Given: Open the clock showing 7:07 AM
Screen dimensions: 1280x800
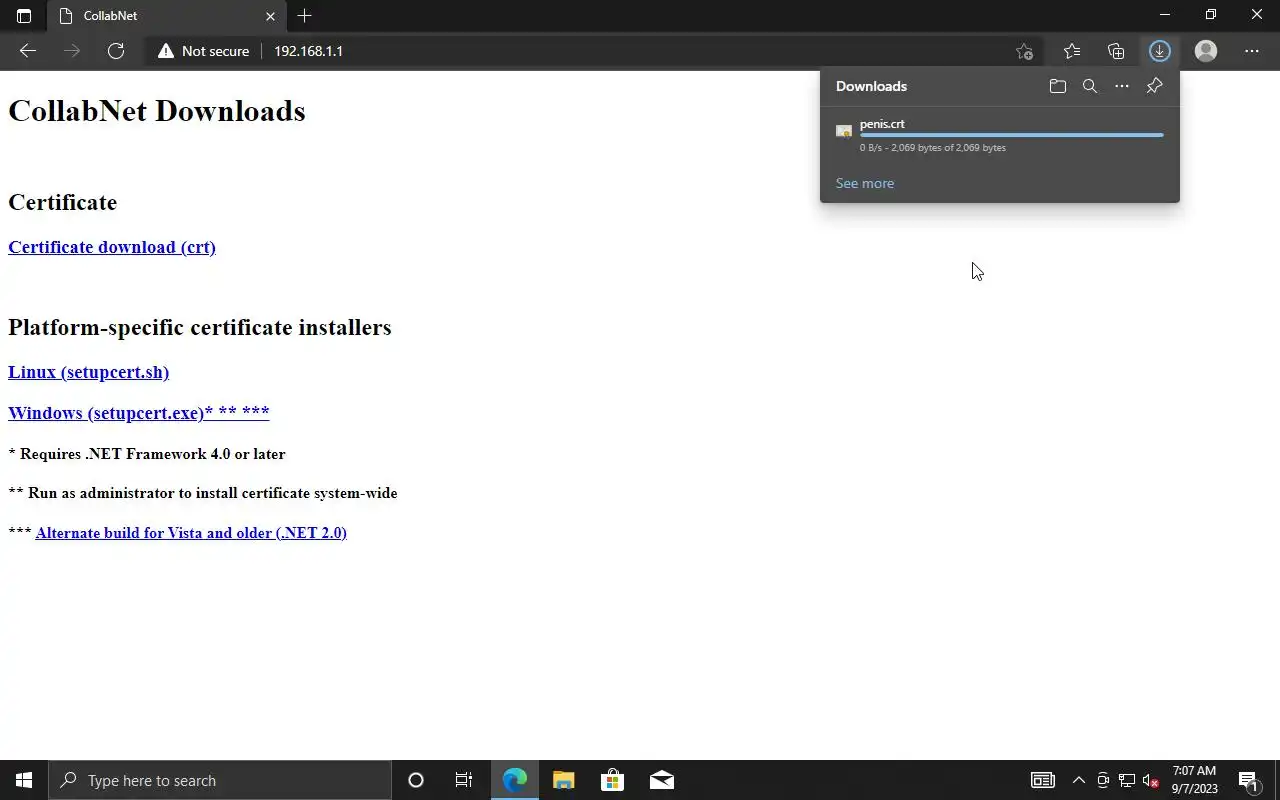Looking at the screenshot, I should point(1194,780).
